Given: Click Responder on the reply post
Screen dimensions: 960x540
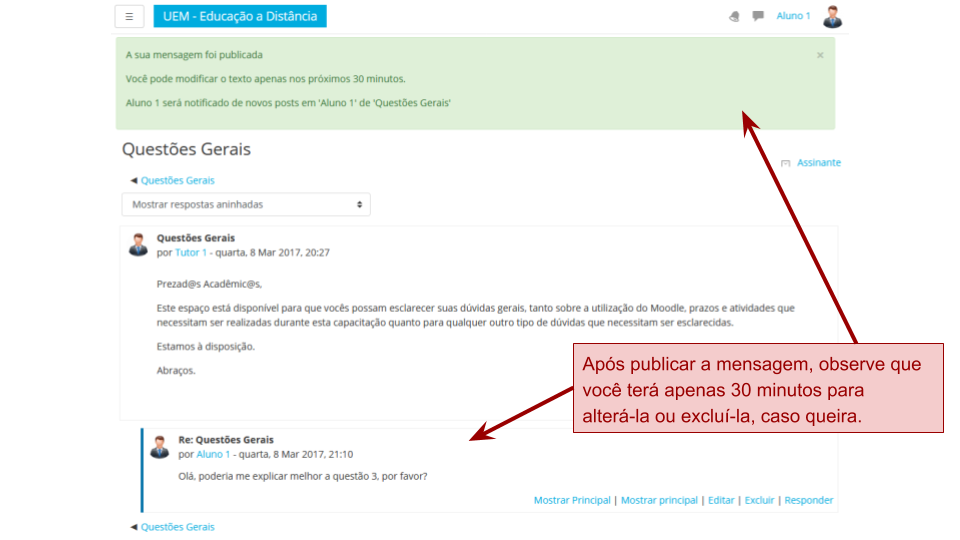Looking at the screenshot, I should tap(808, 500).
